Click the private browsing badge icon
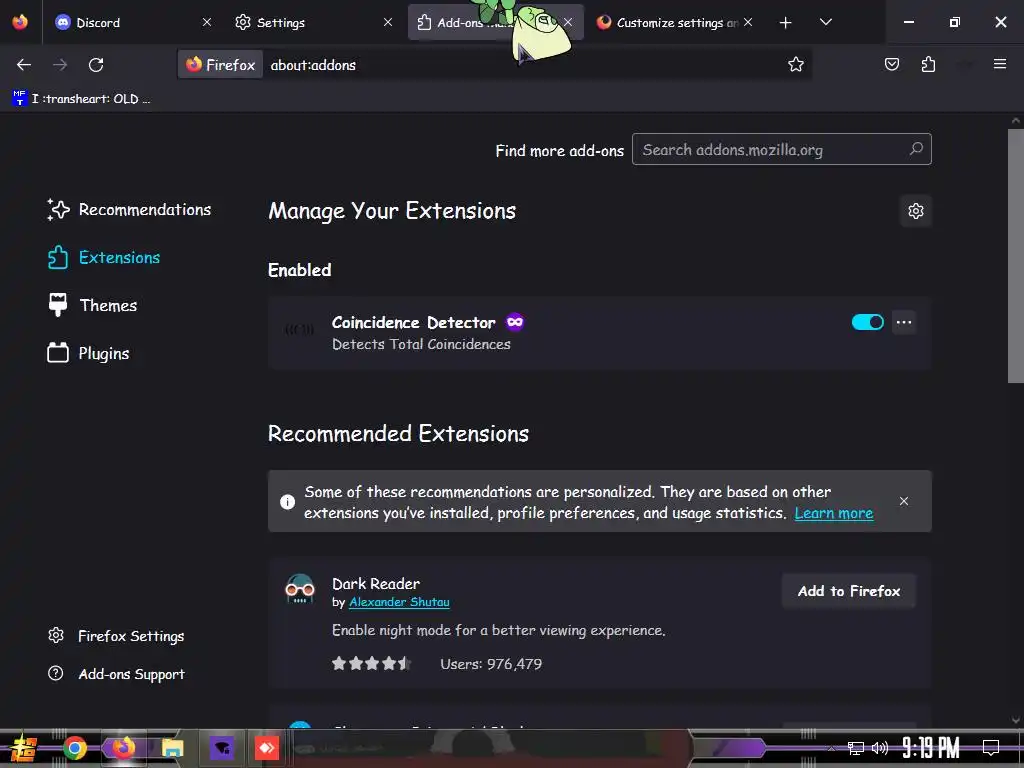This screenshot has height=768, width=1024. tap(515, 322)
